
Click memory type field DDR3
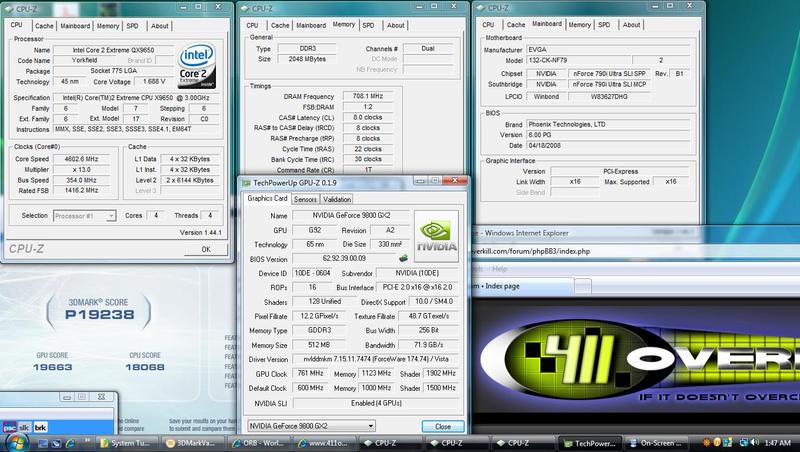coord(307,48)
